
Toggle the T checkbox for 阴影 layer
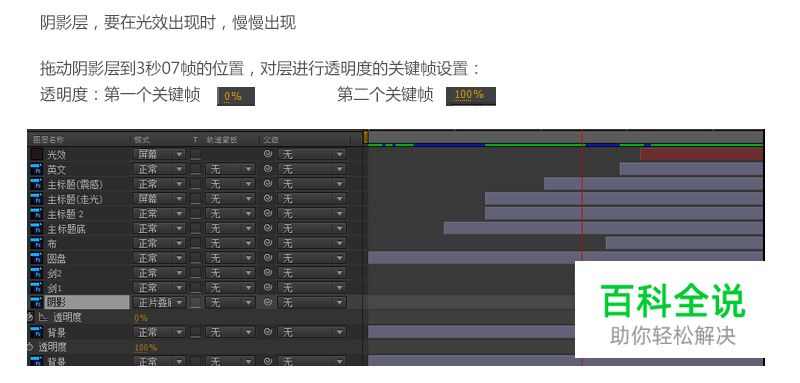pyautogui.click(x=196, y=302)
